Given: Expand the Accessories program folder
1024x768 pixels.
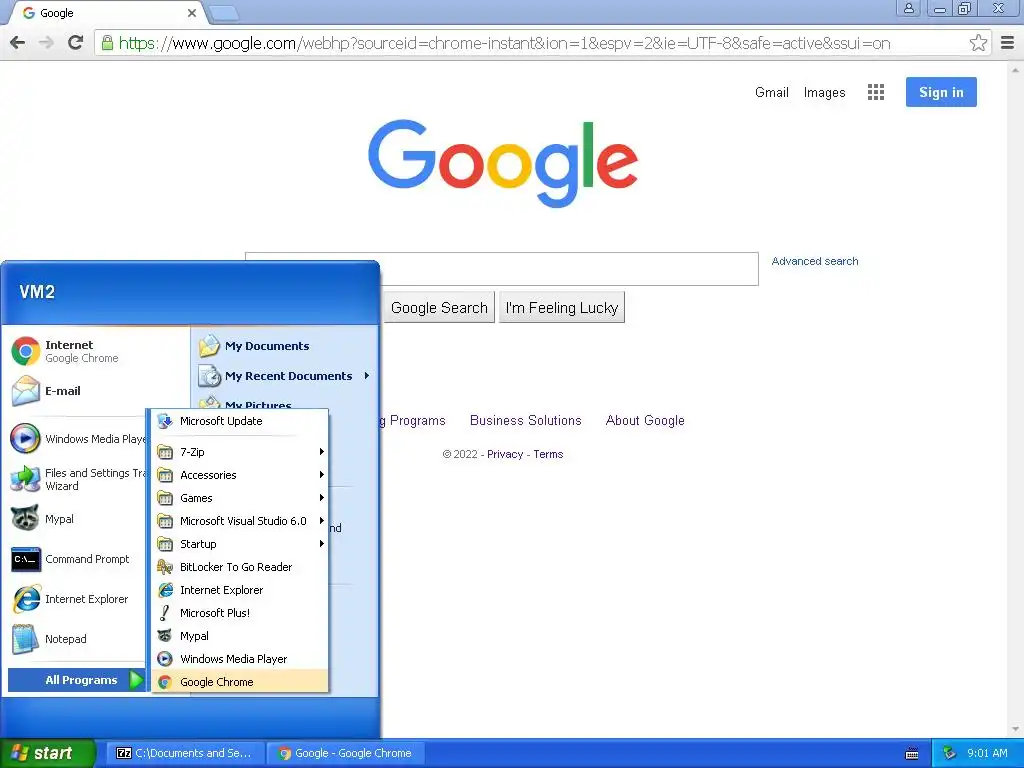Looking at the screenshot, I should click(240, 475).
